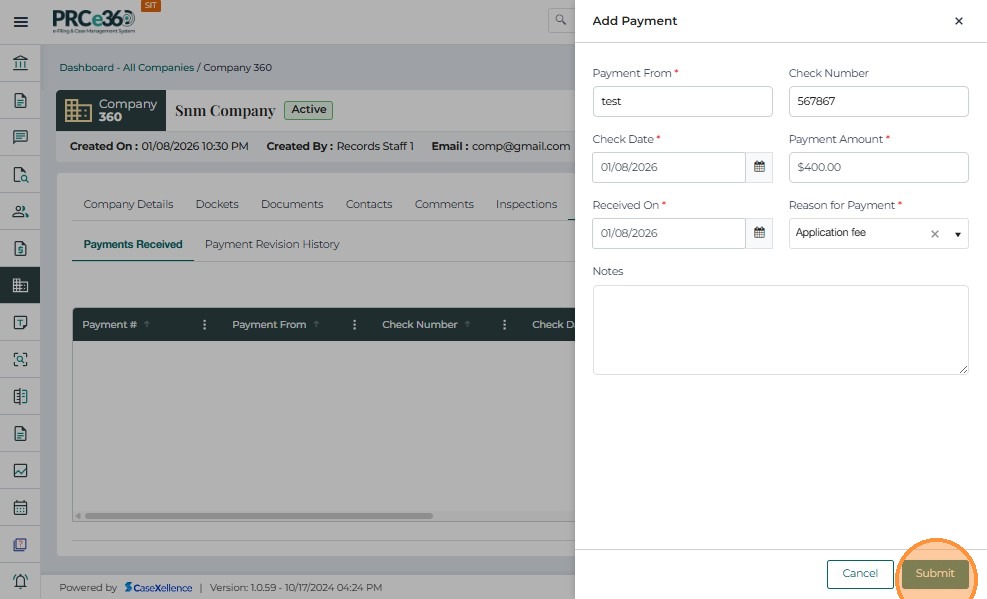Screen dimensions: 987x599
Task: Click into the Notes text area
Action: tap(780, 330)
